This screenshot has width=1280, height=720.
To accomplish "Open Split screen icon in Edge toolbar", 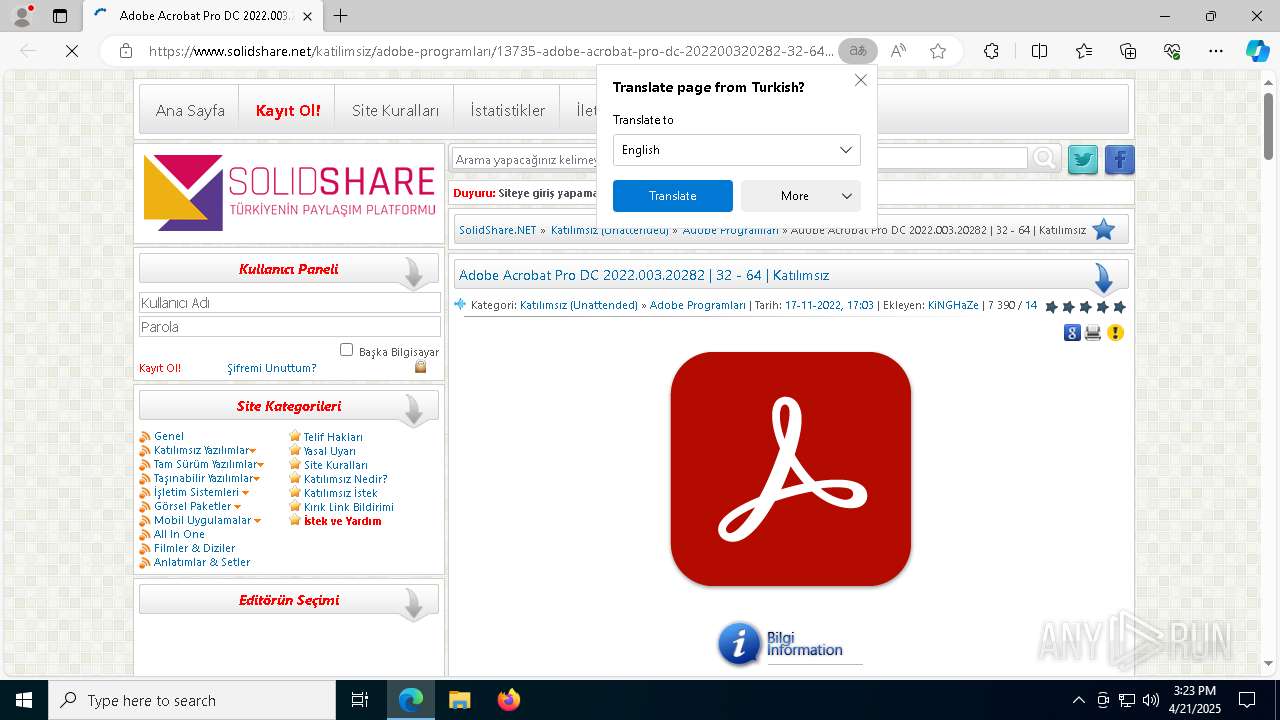I will (1039, 51).
